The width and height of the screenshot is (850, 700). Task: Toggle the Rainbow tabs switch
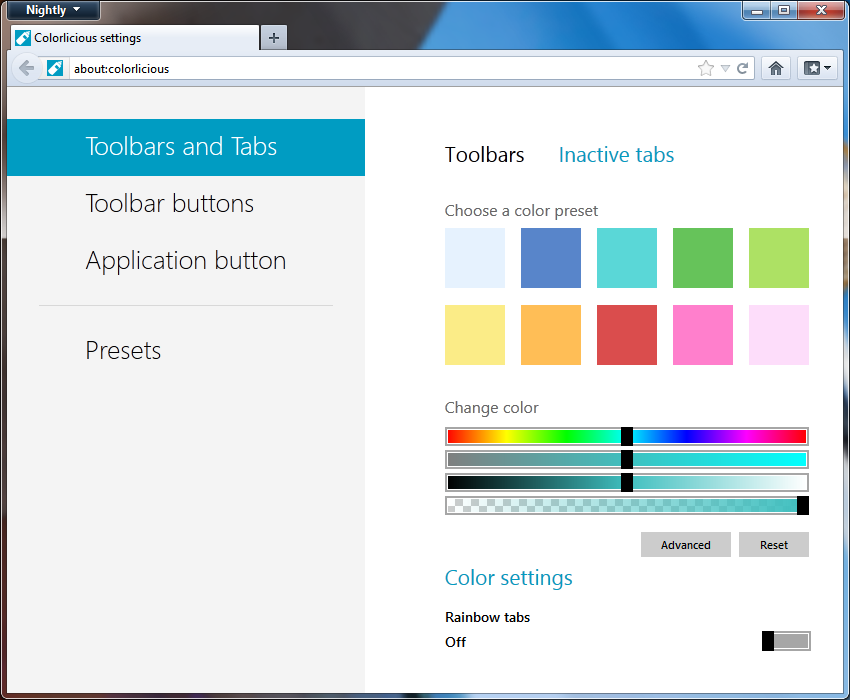coord(786,641)
